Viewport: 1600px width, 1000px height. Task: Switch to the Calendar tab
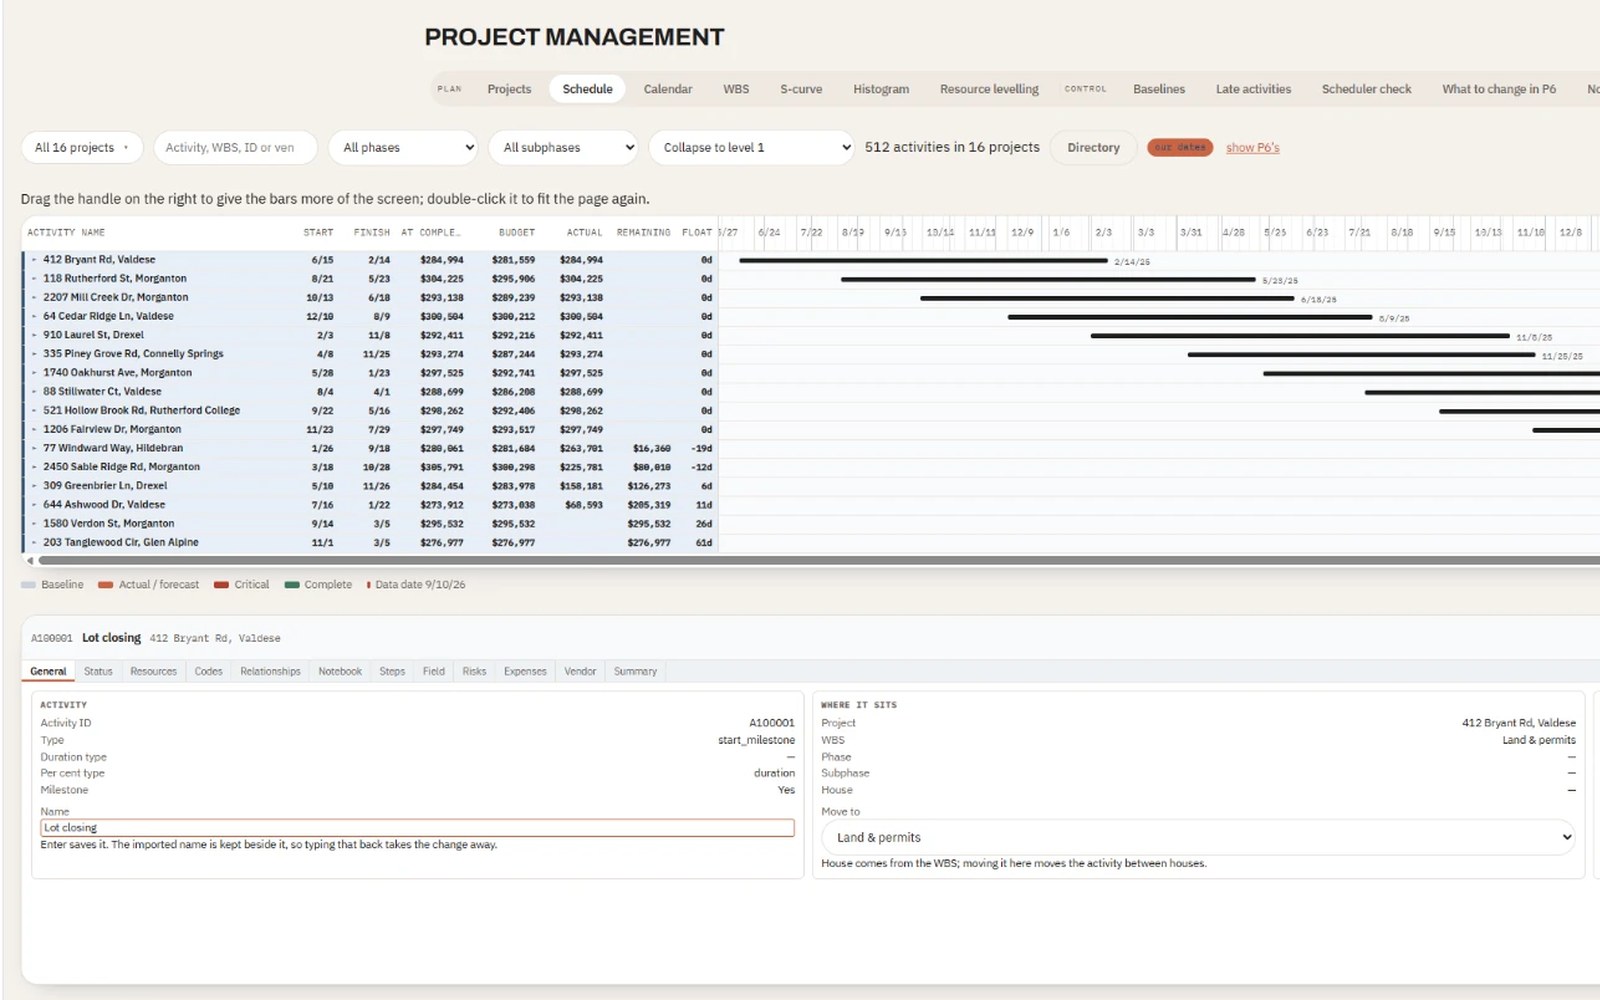667,89
